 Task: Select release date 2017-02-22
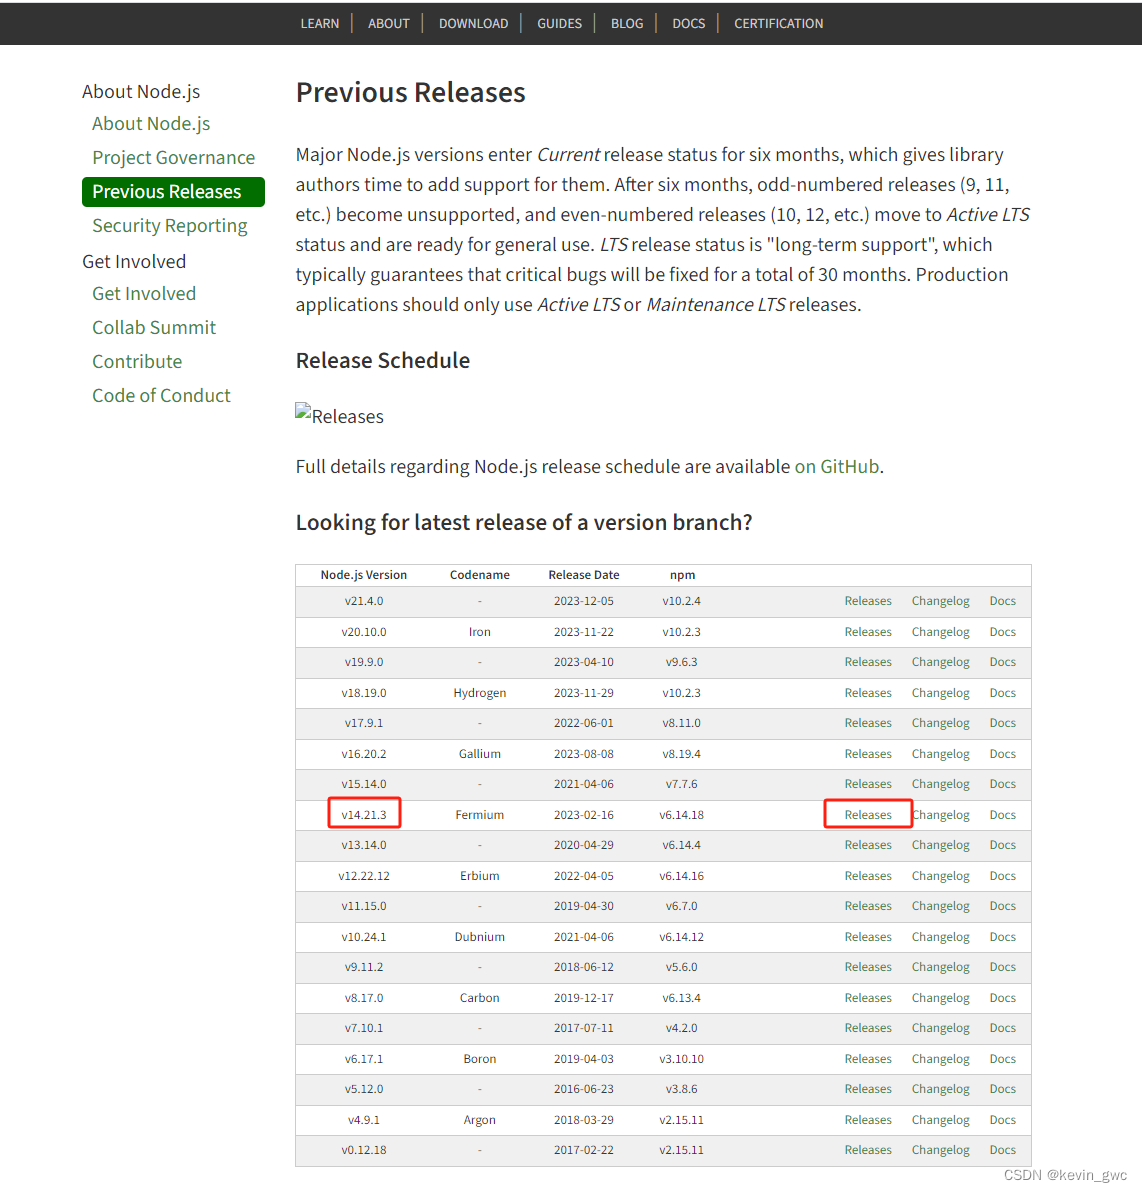(583, 1150)
